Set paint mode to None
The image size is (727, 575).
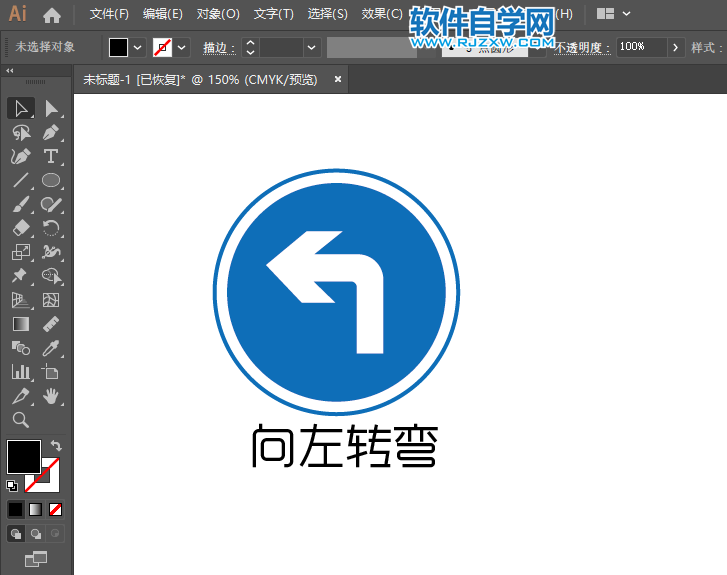point(56,509)
